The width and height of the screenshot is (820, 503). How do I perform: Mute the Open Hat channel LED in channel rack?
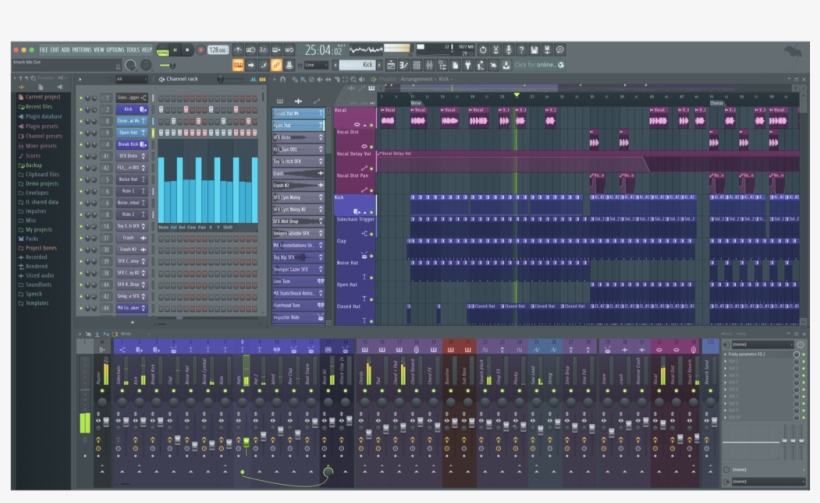pos(81,133)
